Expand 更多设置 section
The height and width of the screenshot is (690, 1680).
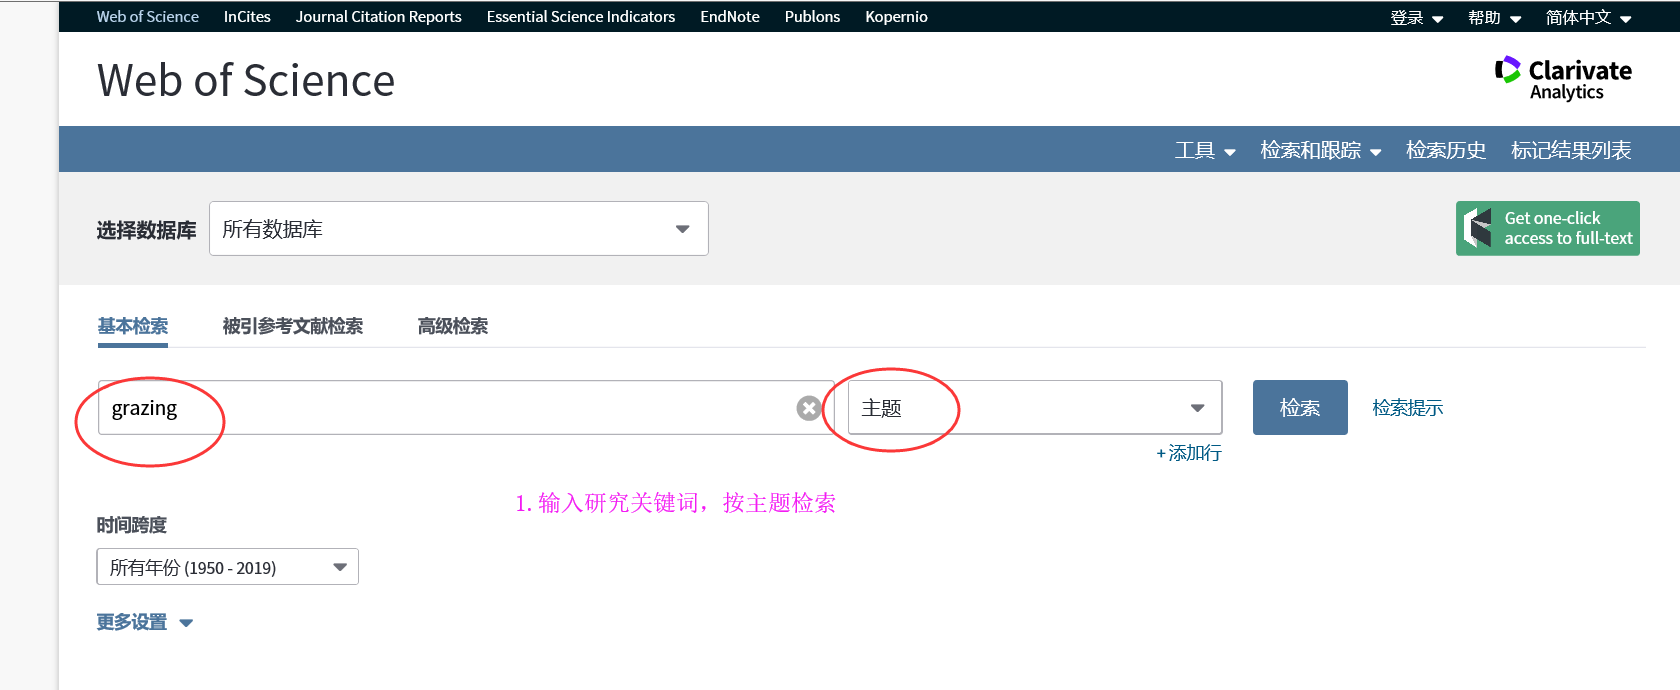[x=144, y=622]
